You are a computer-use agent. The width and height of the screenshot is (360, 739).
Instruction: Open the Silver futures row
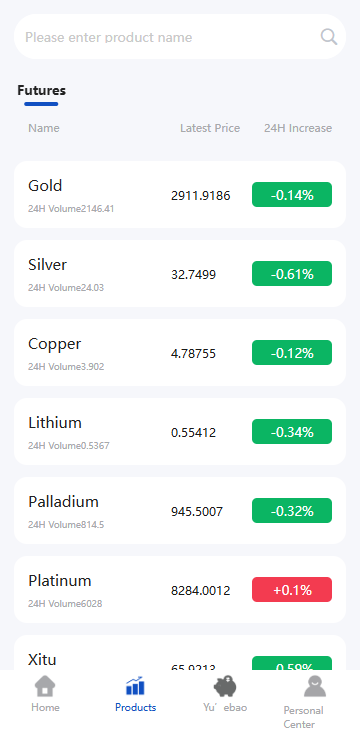[180, 274]
